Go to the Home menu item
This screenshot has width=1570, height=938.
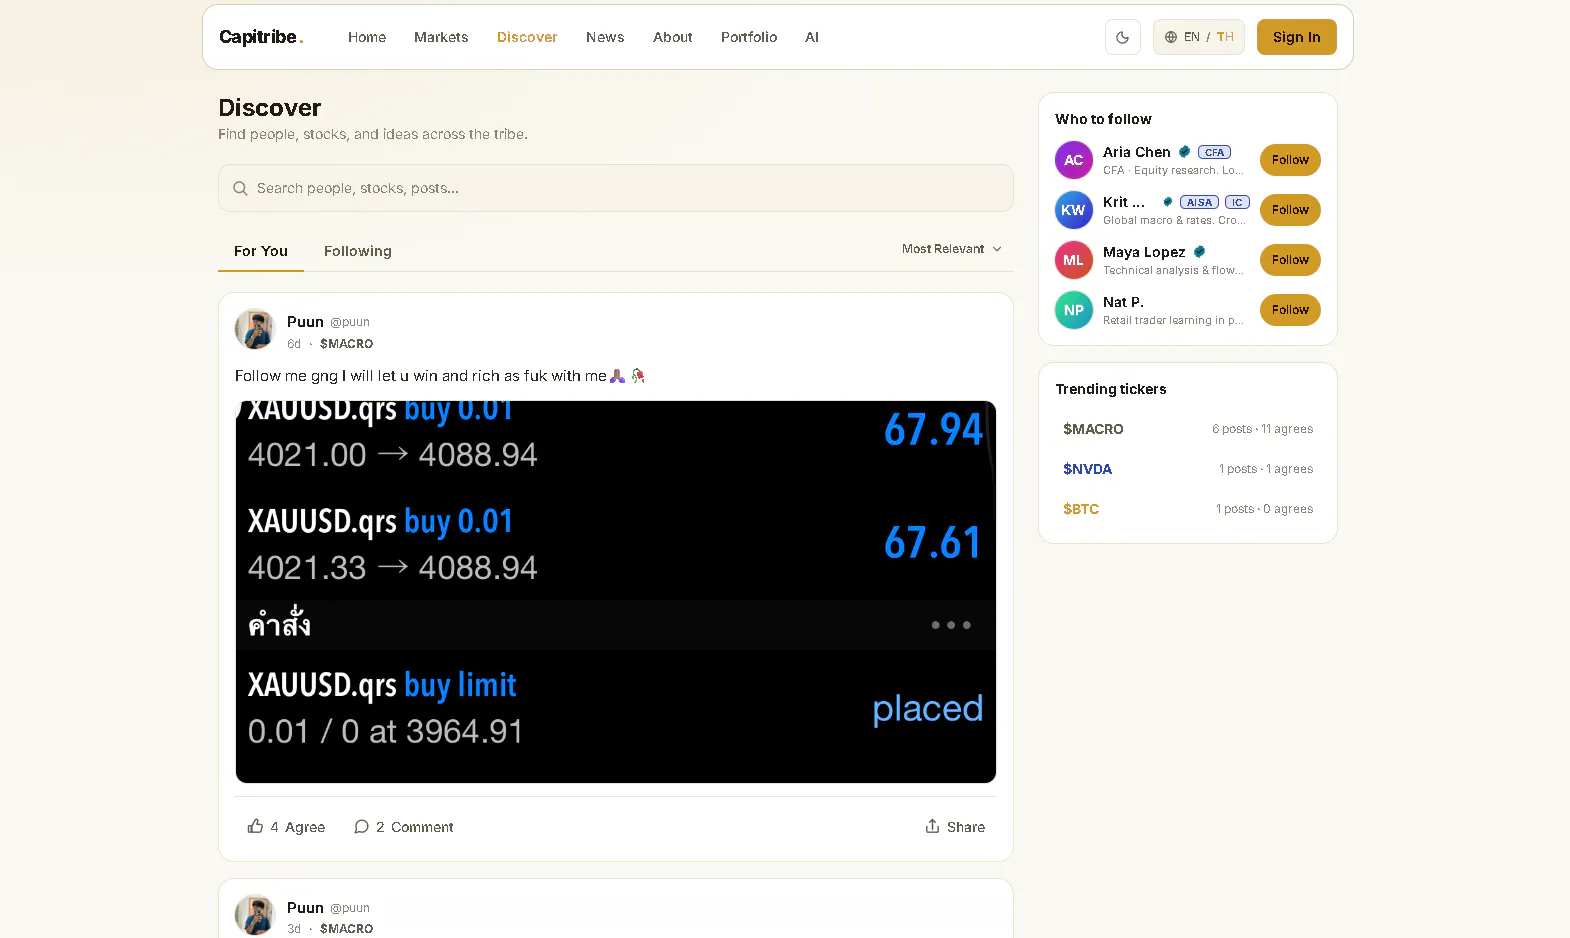point(367,37)
